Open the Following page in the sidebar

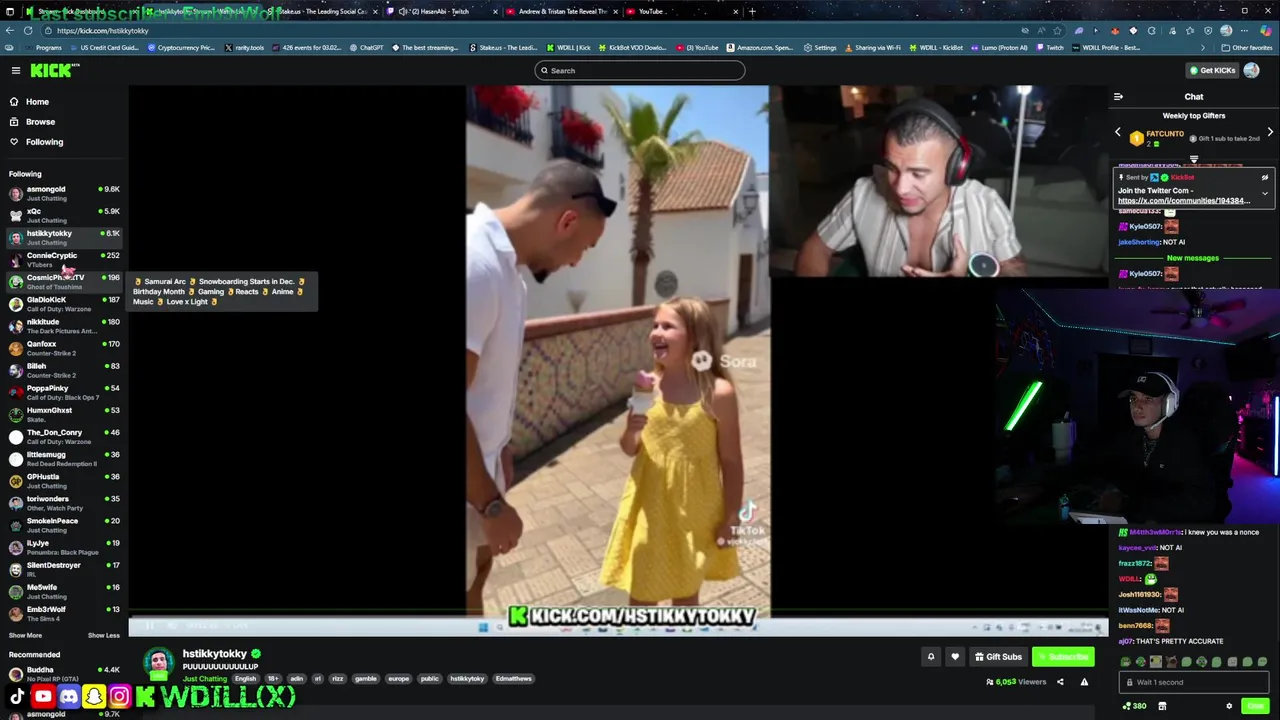point(44,142)
